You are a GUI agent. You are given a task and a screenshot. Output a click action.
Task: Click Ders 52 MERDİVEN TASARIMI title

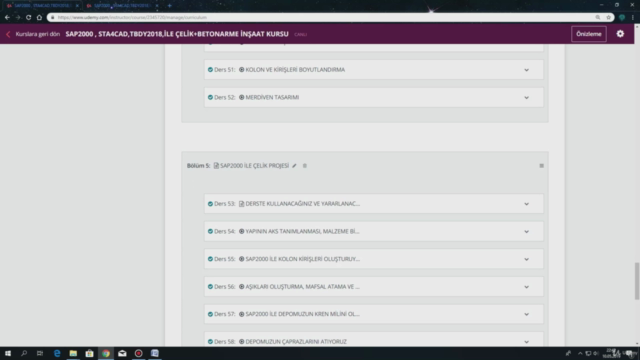click(272, 98)
